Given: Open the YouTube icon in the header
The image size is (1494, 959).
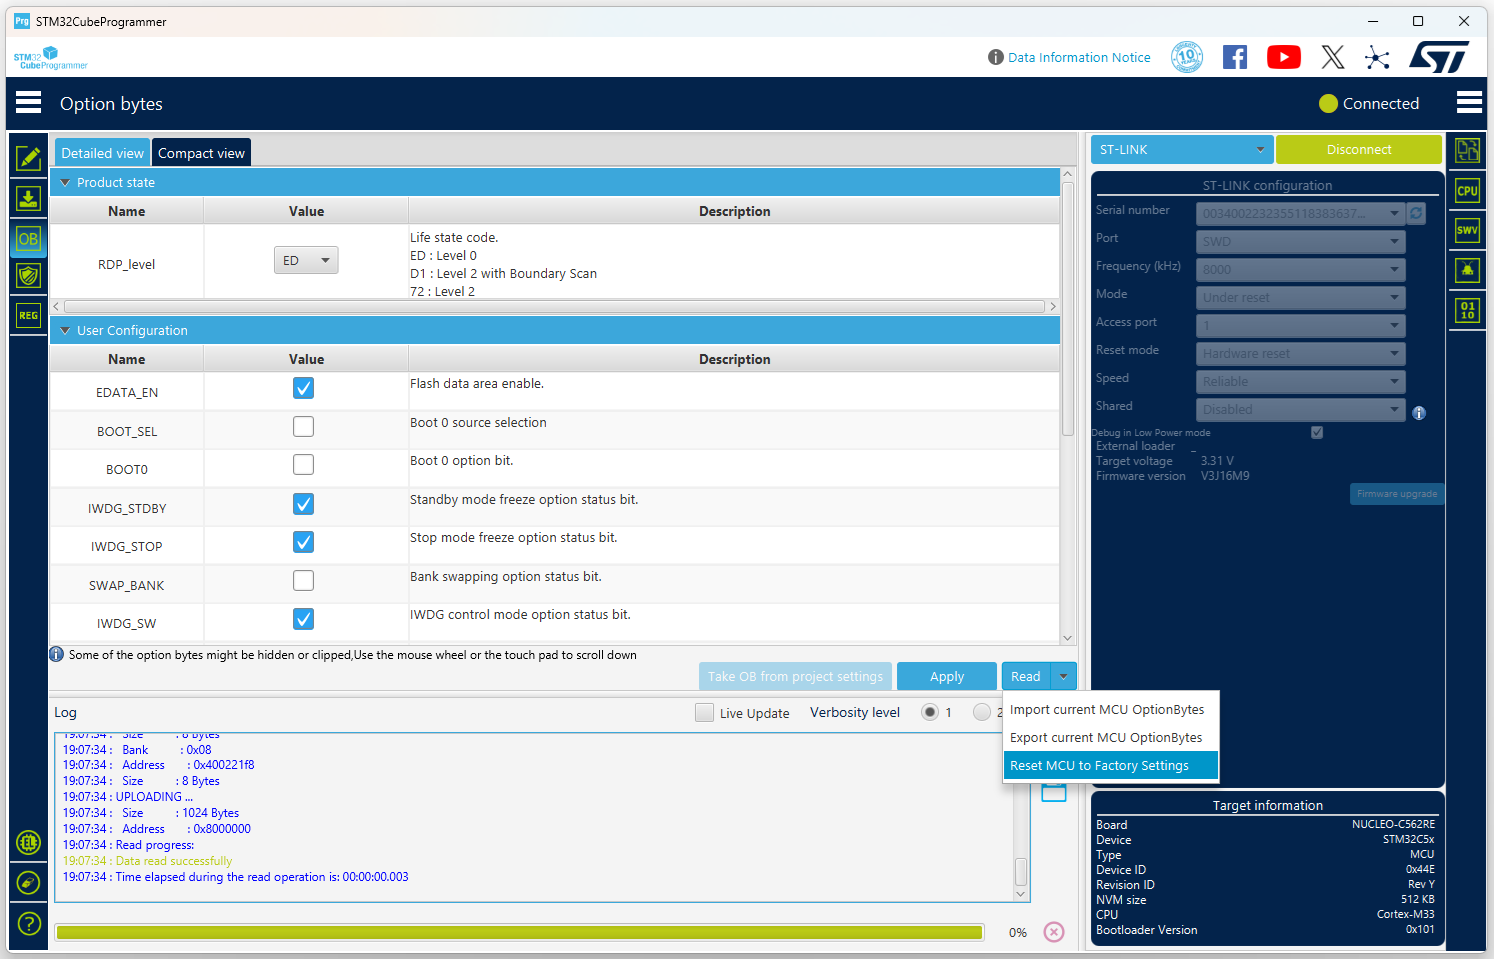Looking at the screenshot, I should click(1284, 57).
